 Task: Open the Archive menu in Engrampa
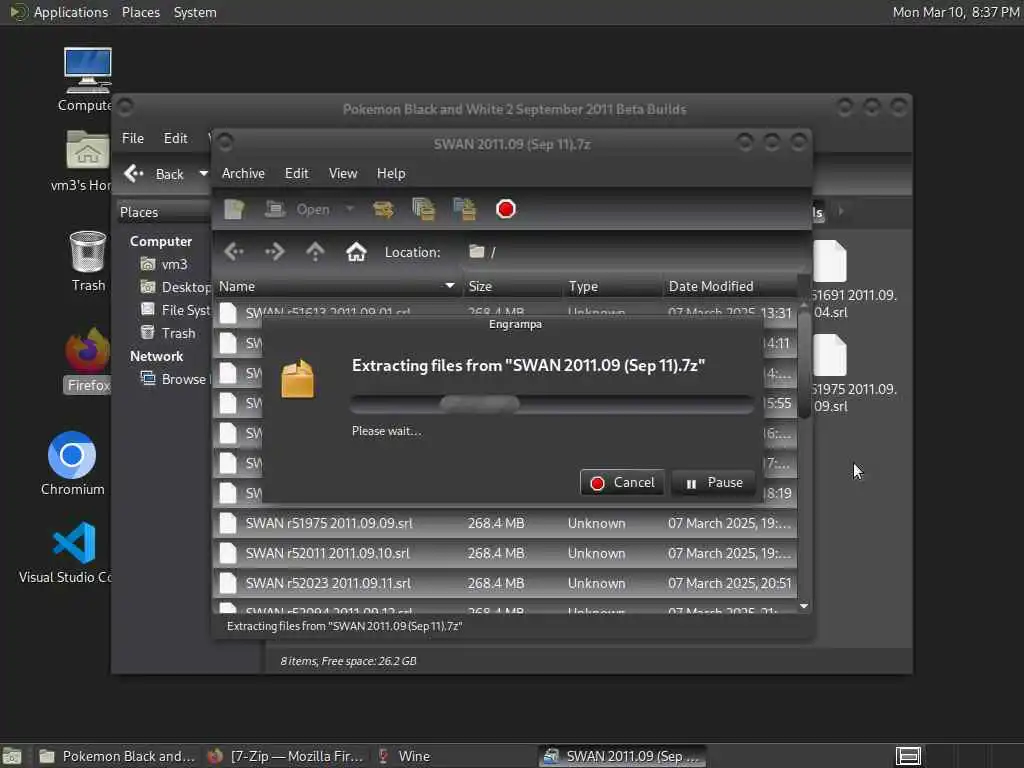243,173
